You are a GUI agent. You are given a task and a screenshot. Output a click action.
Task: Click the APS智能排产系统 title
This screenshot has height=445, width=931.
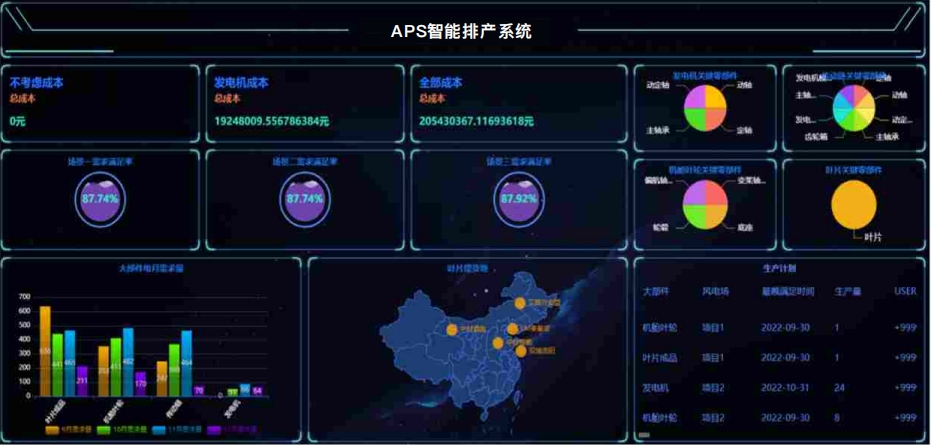pos(461,32)
